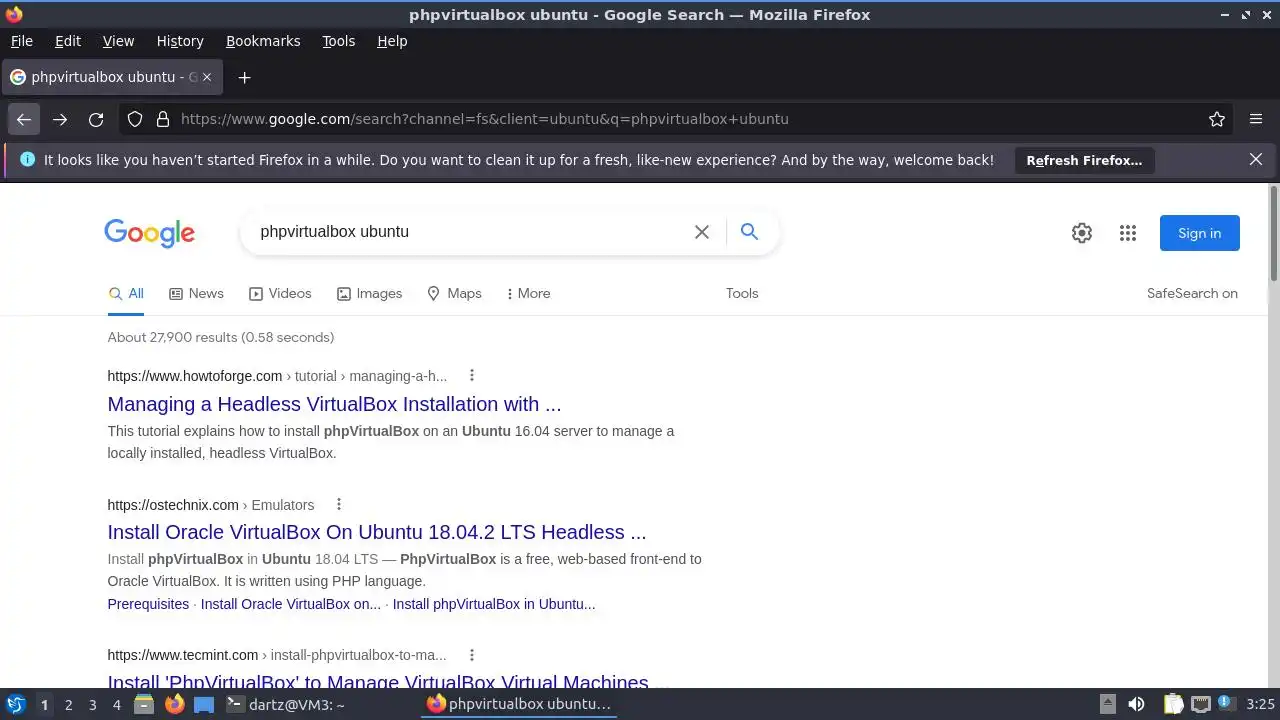This screenshot has width=1280, height=720.
Task: Open Install phpVirtualBox in Ubuntu... sublink
Action: click(x=494, y=604)
